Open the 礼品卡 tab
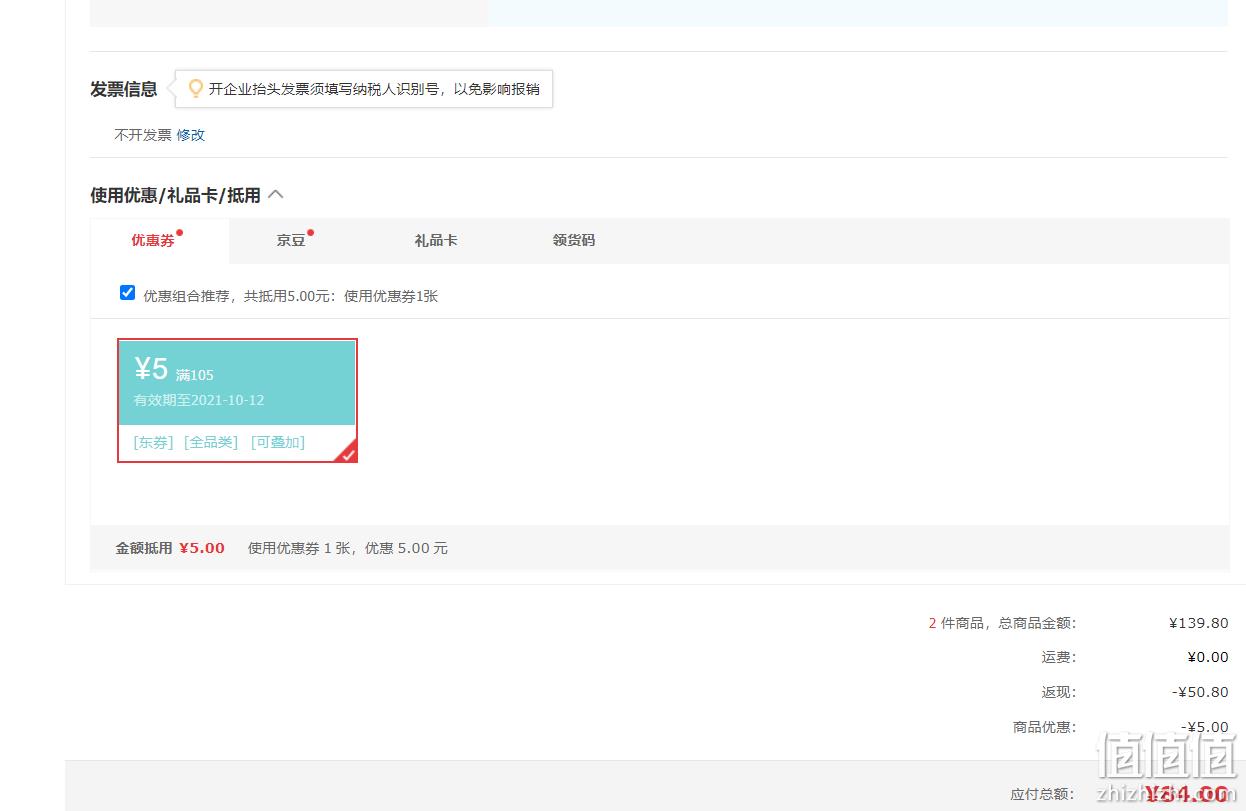 tap(436, 241)
